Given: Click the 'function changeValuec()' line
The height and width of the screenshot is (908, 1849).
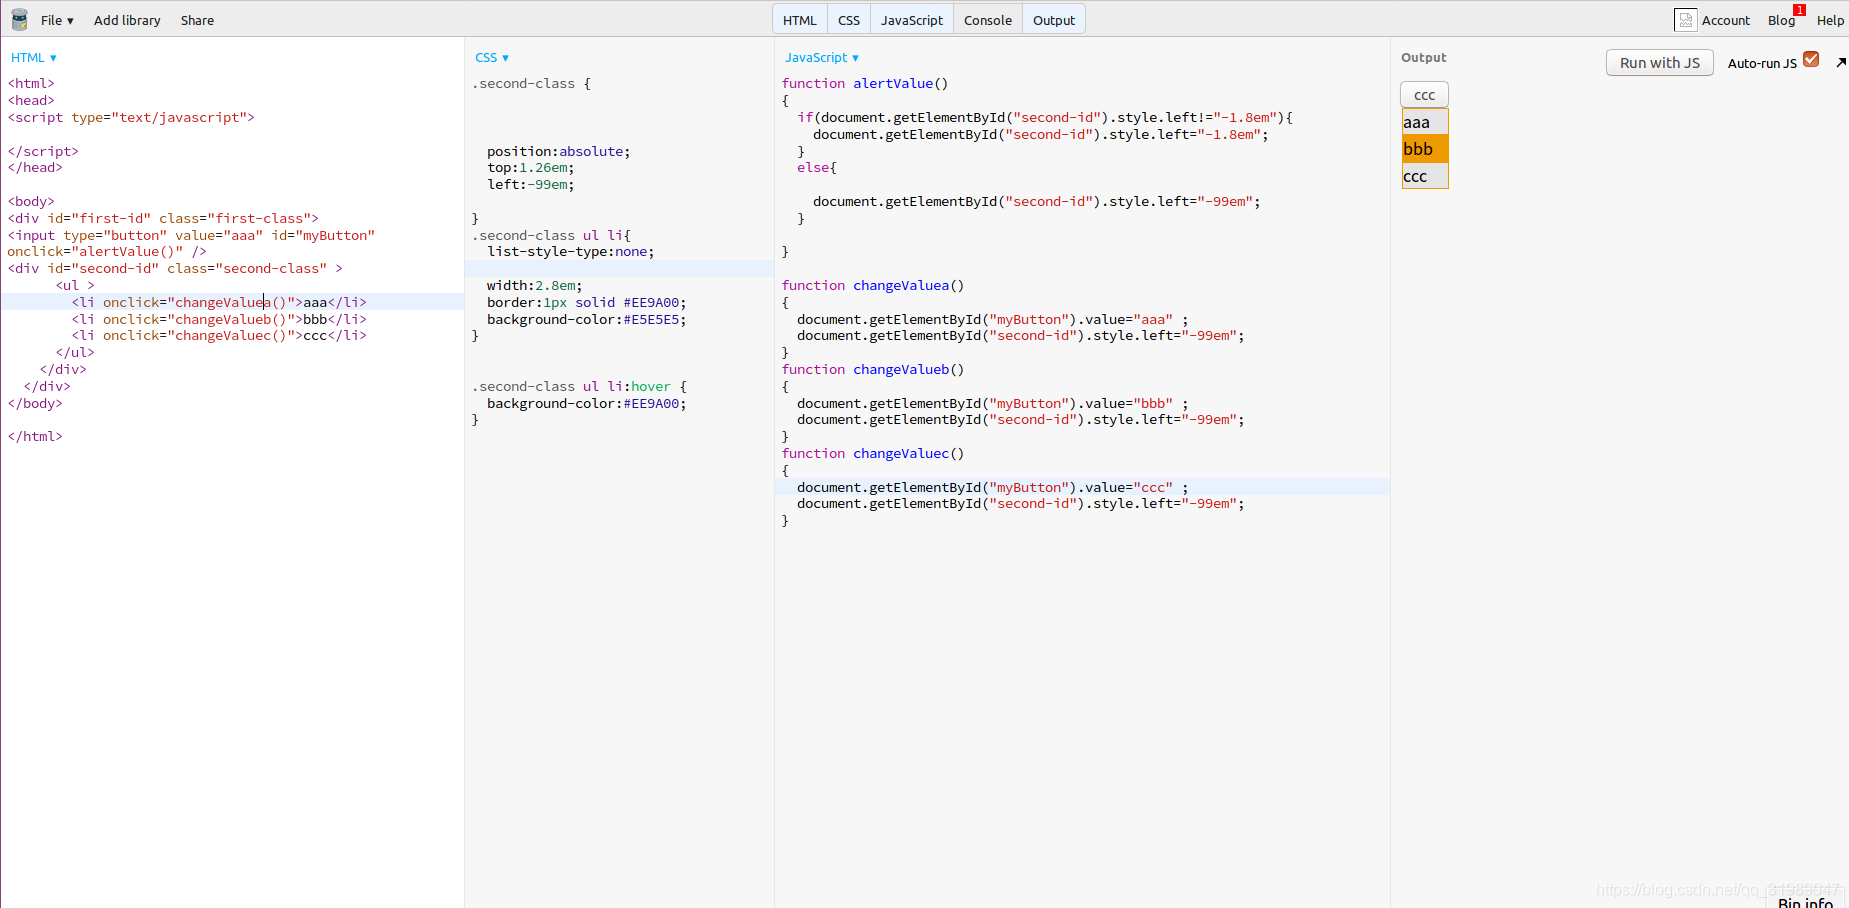Looking at the screenshot, I should coord(873,454).
